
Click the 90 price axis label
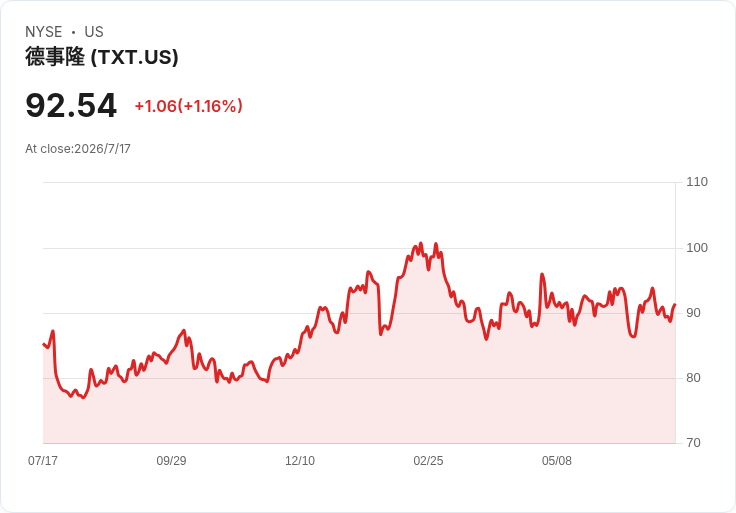point(693,313)
